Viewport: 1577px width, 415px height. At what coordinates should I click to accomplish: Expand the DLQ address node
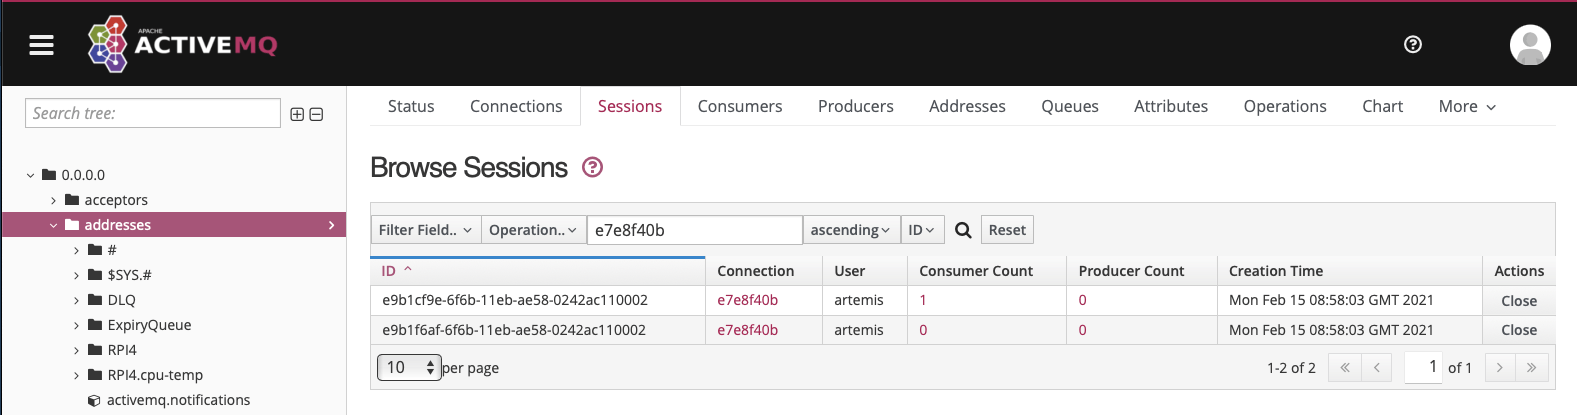[x=77, y=300]
